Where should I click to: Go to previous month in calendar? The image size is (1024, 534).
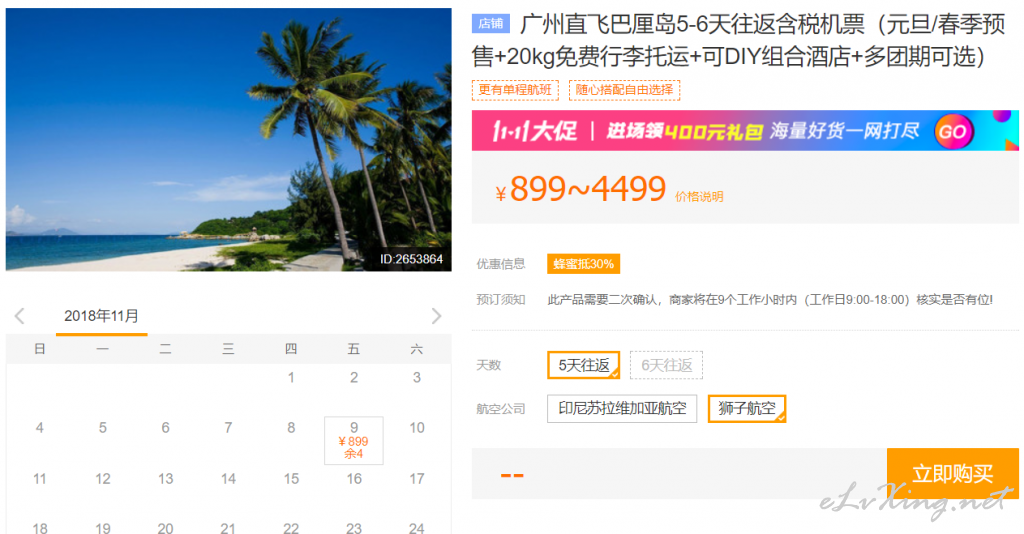[20, 317]
